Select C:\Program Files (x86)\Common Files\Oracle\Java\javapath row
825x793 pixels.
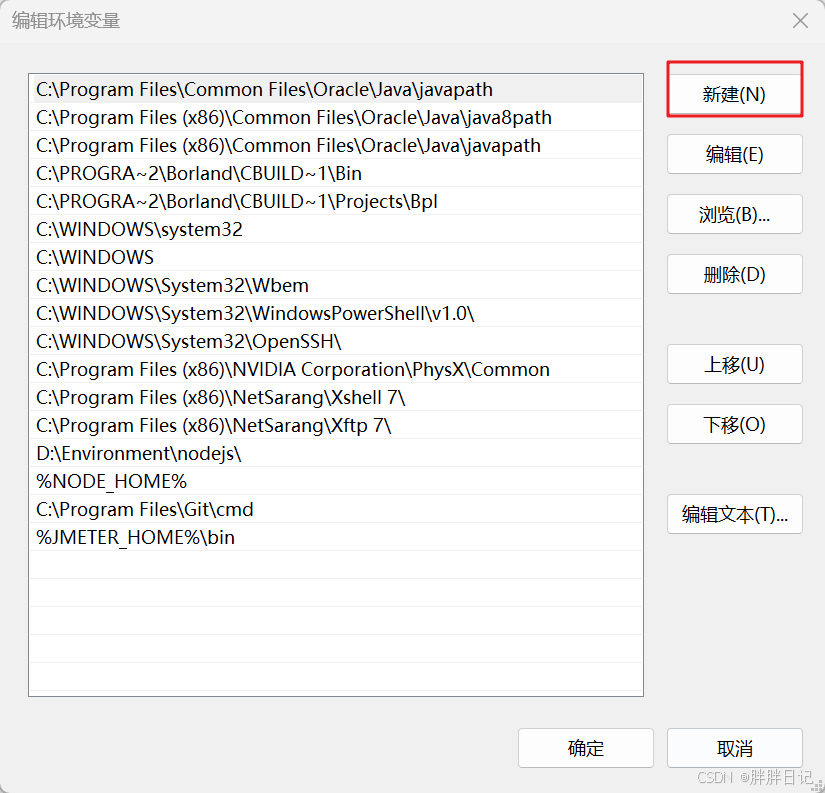tap(336, 145)
